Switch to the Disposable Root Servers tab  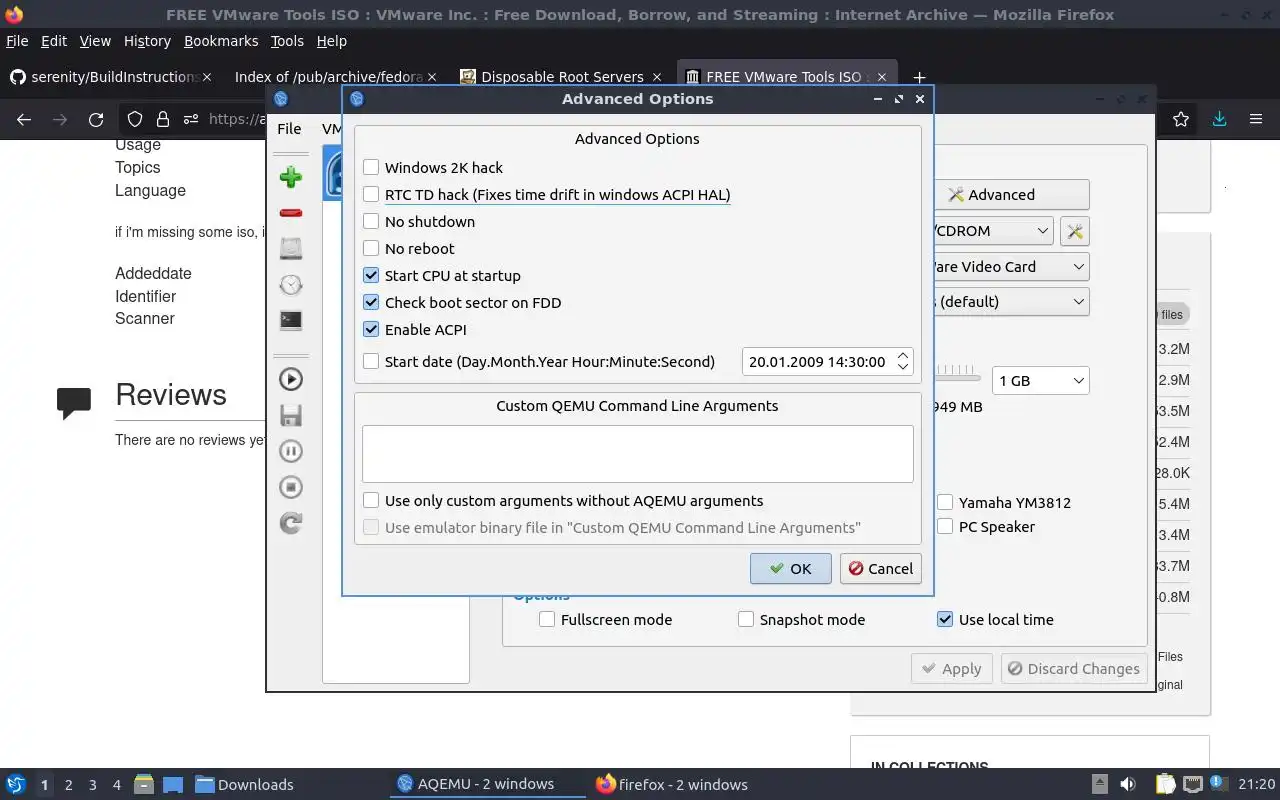point(561,77)
